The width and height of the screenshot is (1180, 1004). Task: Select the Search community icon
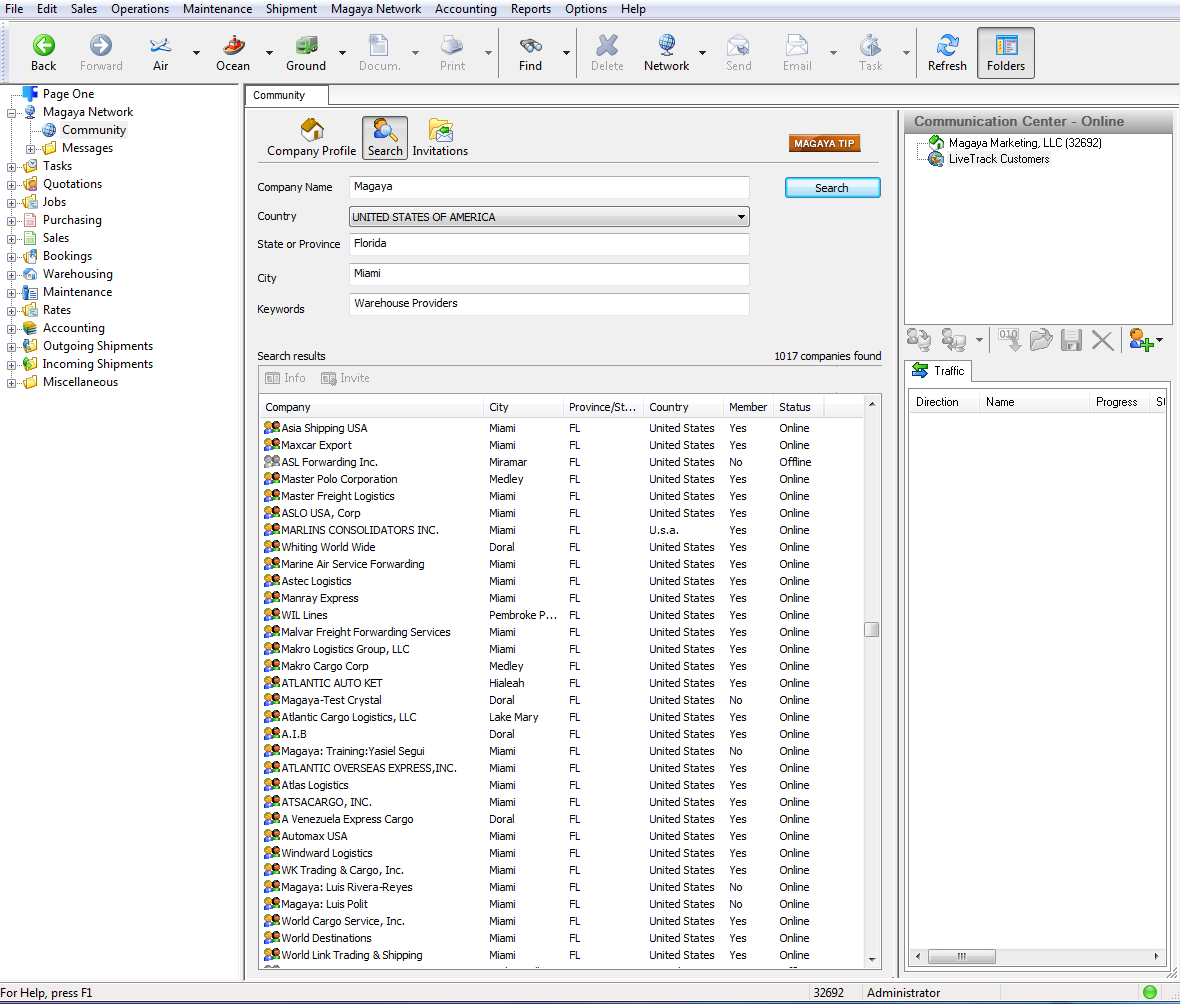[x=385, y=138]
